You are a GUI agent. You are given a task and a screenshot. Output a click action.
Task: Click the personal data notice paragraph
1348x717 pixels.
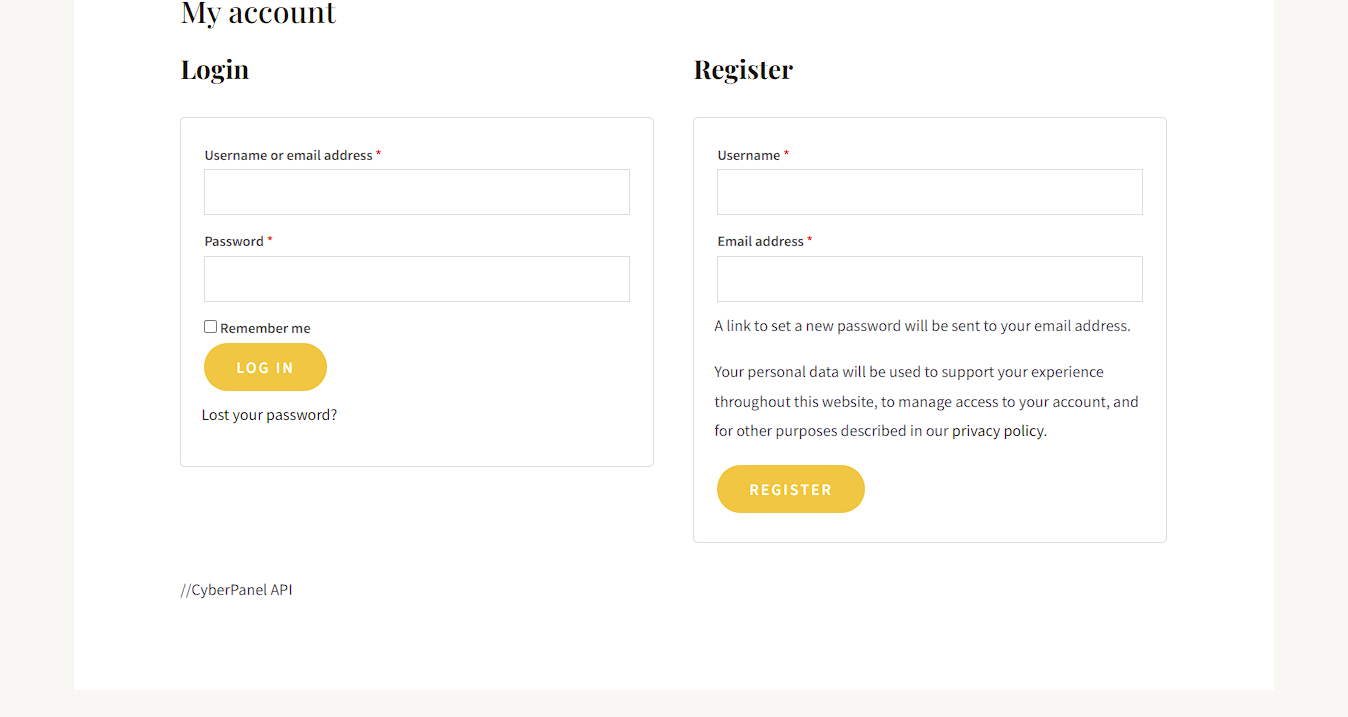[x=925, y=401]
